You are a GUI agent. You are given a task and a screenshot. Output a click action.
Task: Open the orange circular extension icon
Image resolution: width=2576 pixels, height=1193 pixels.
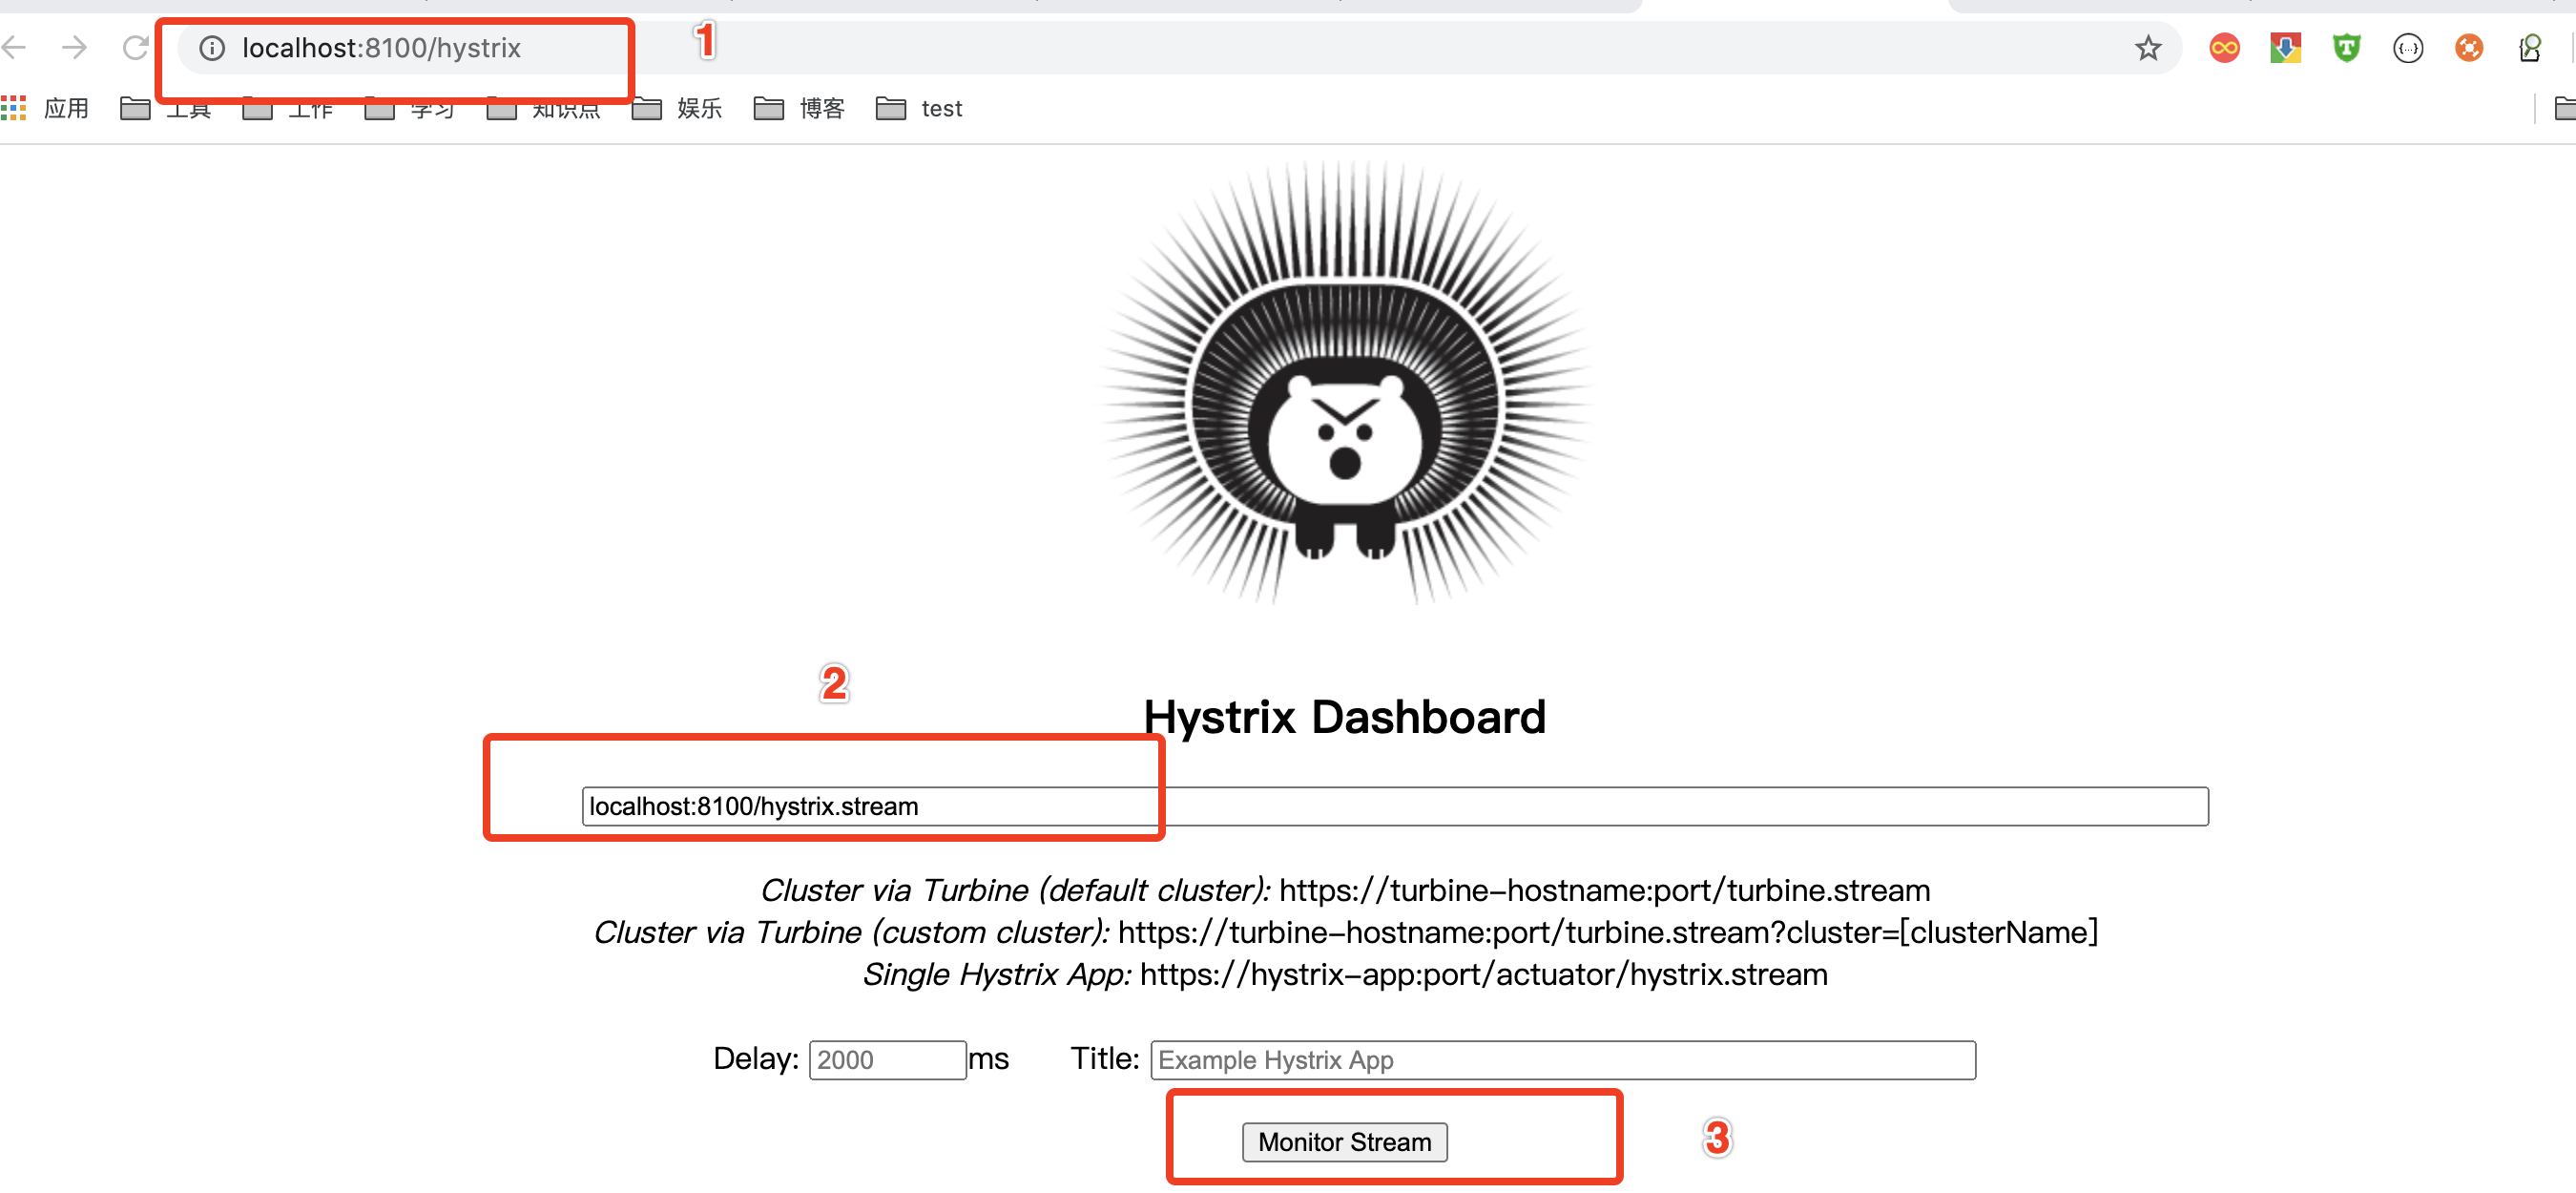[x=2469, y=48]
